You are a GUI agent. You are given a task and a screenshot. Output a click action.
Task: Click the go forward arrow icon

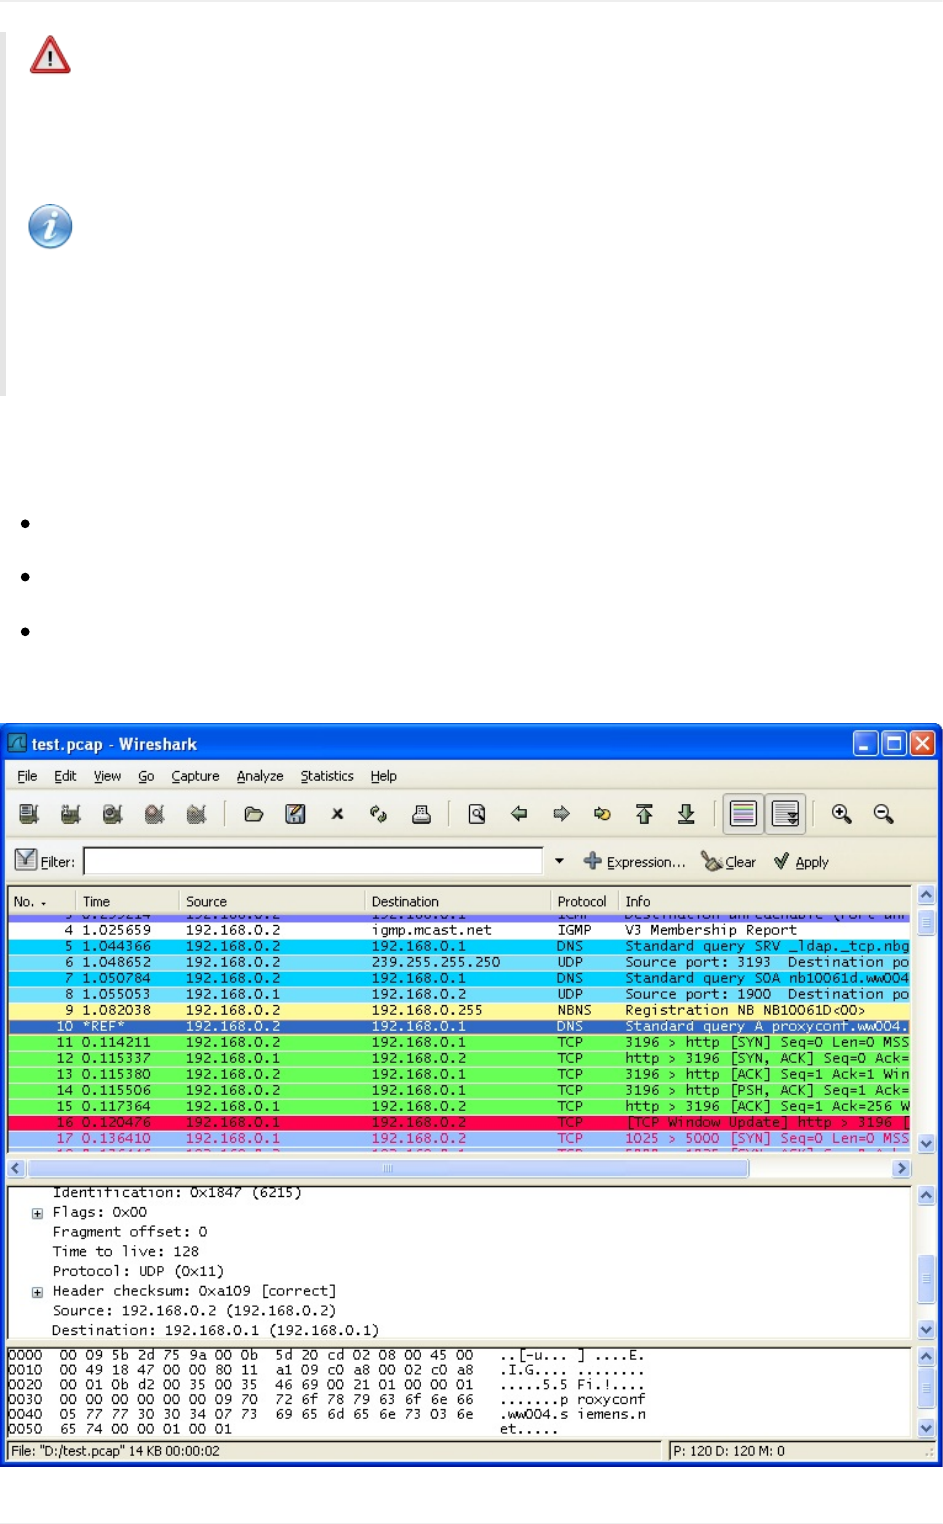(561, 814)
